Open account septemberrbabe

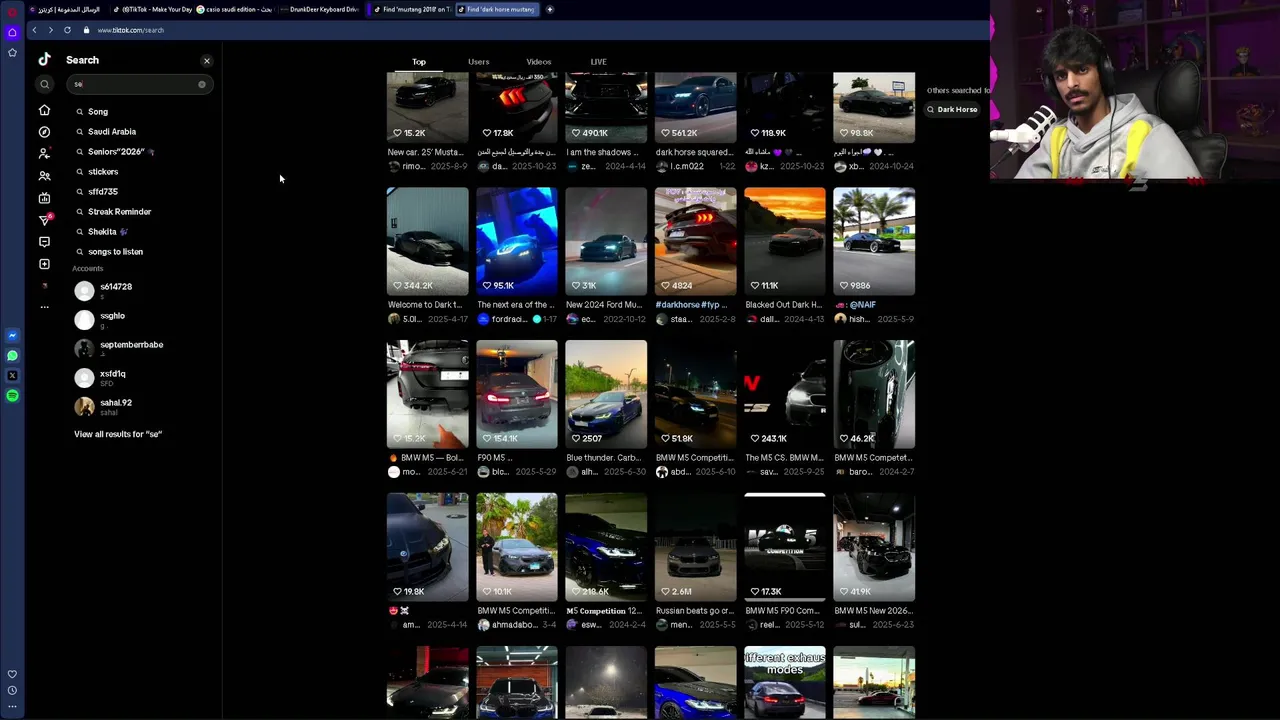pyautogui.click(x=140, y=348)
